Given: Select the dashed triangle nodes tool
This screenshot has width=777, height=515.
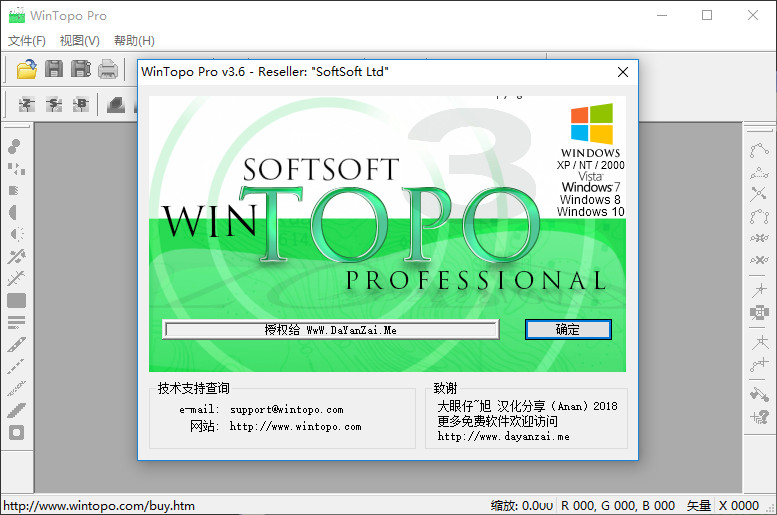Looking at the screenshot, I should click(759, 172).
